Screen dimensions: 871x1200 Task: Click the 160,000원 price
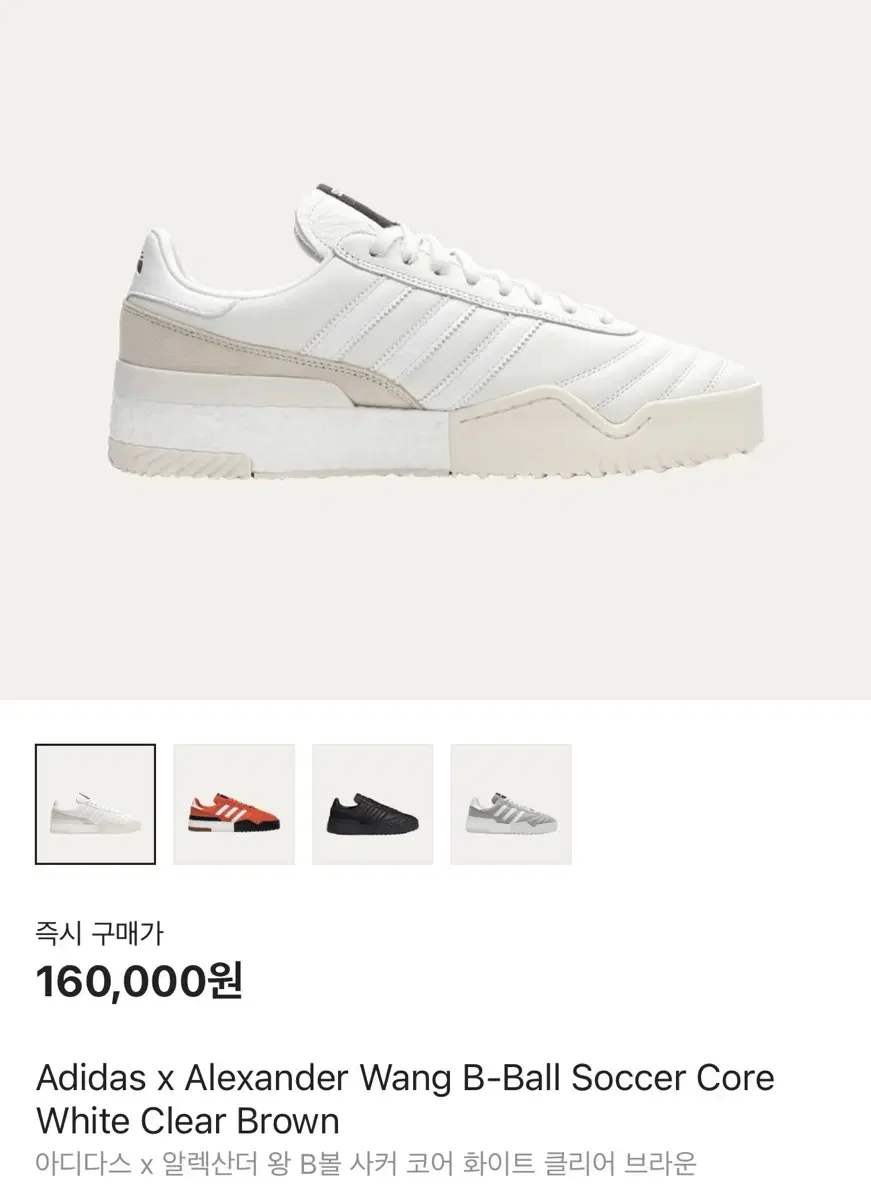[139, 982]
